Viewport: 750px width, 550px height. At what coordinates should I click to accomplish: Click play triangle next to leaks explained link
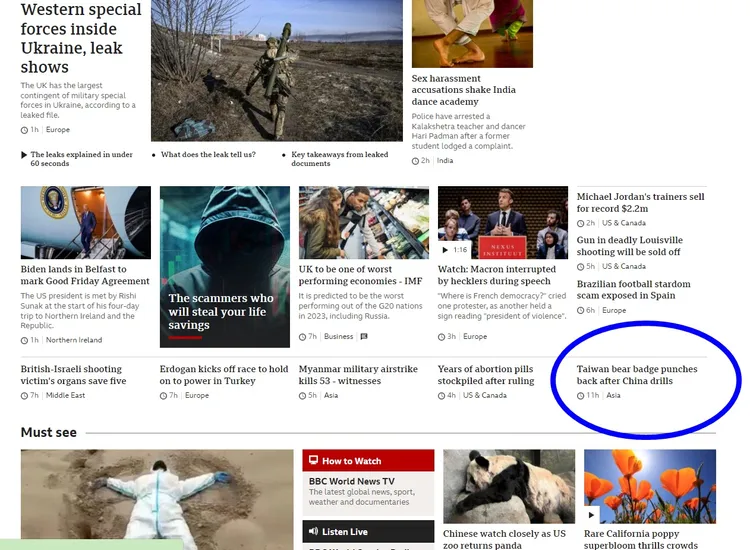point(24,155)
